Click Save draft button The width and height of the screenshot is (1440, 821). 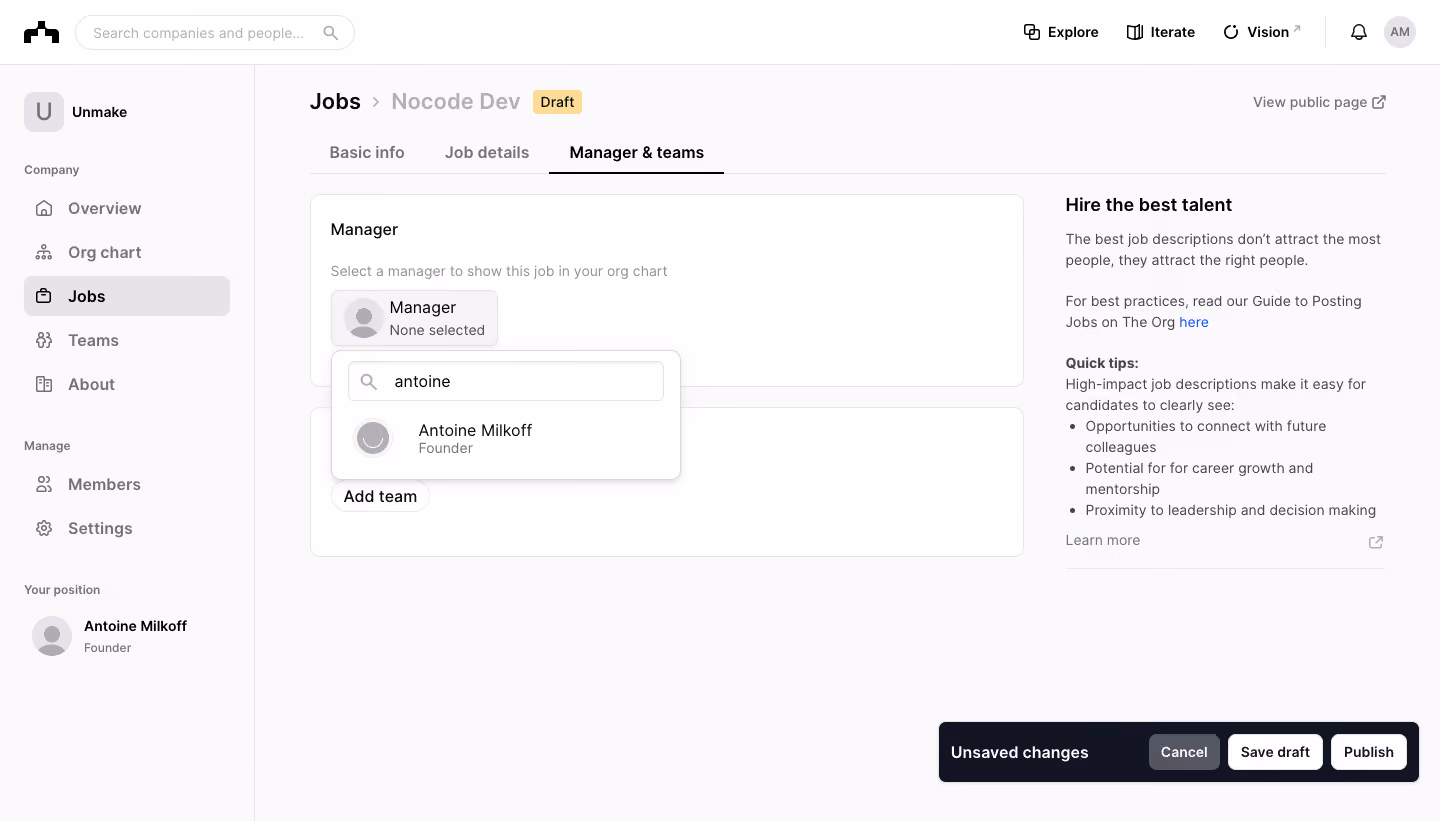pos(1275,752)
